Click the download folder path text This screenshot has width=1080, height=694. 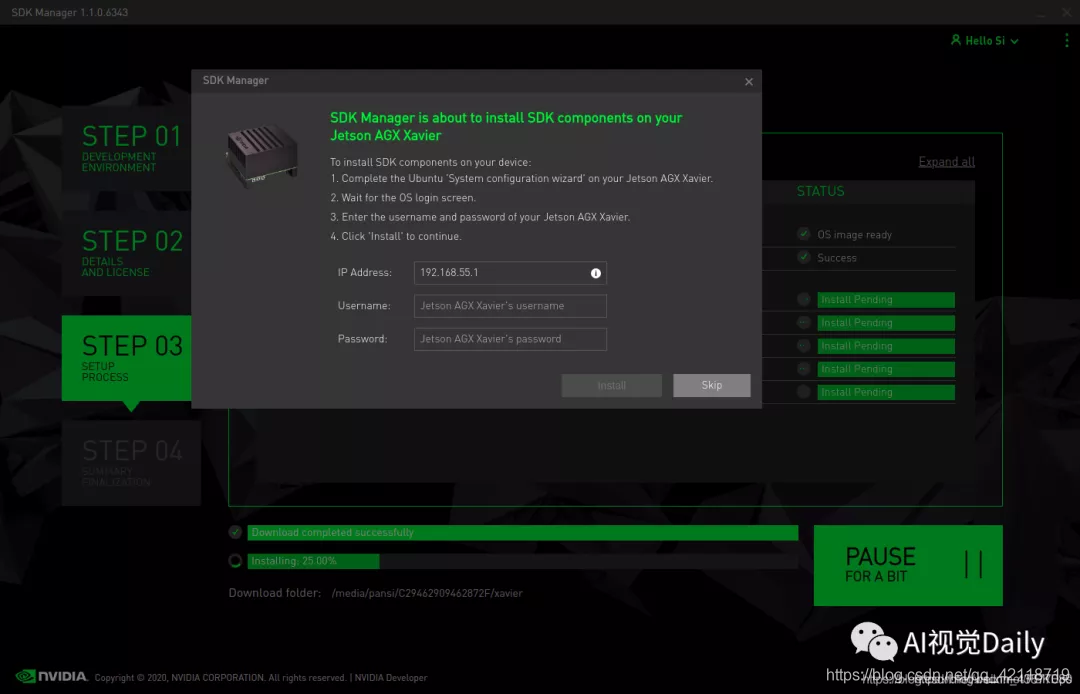click(x=427, y=593)
